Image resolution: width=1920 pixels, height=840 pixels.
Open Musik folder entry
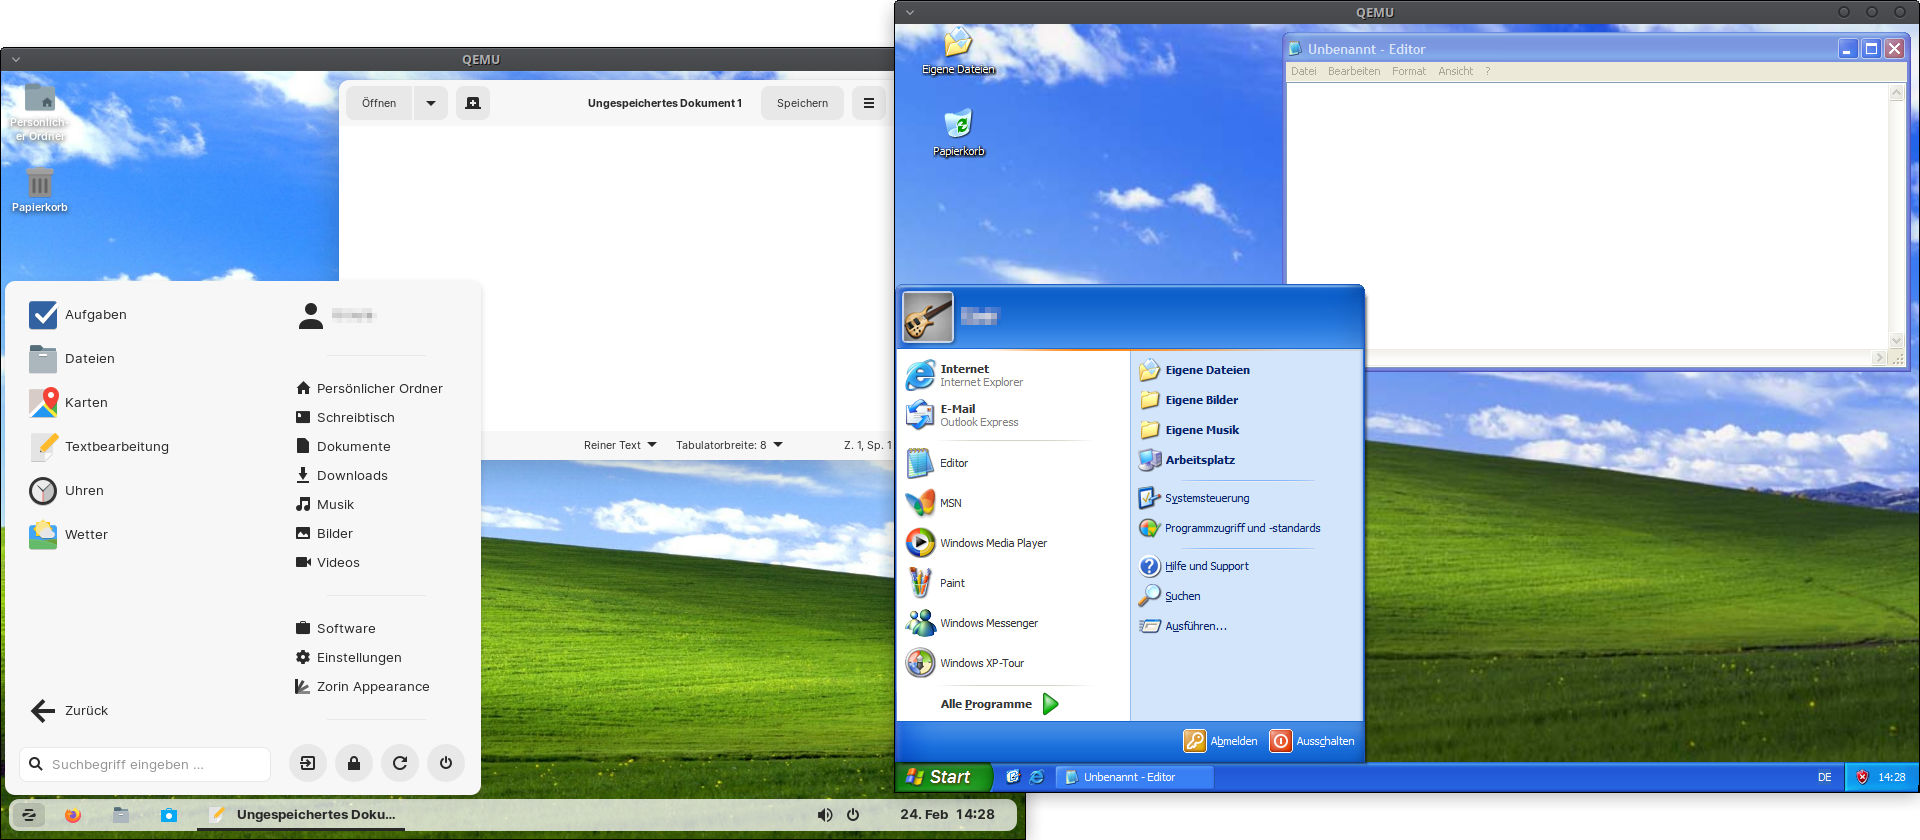click(325, 504)
